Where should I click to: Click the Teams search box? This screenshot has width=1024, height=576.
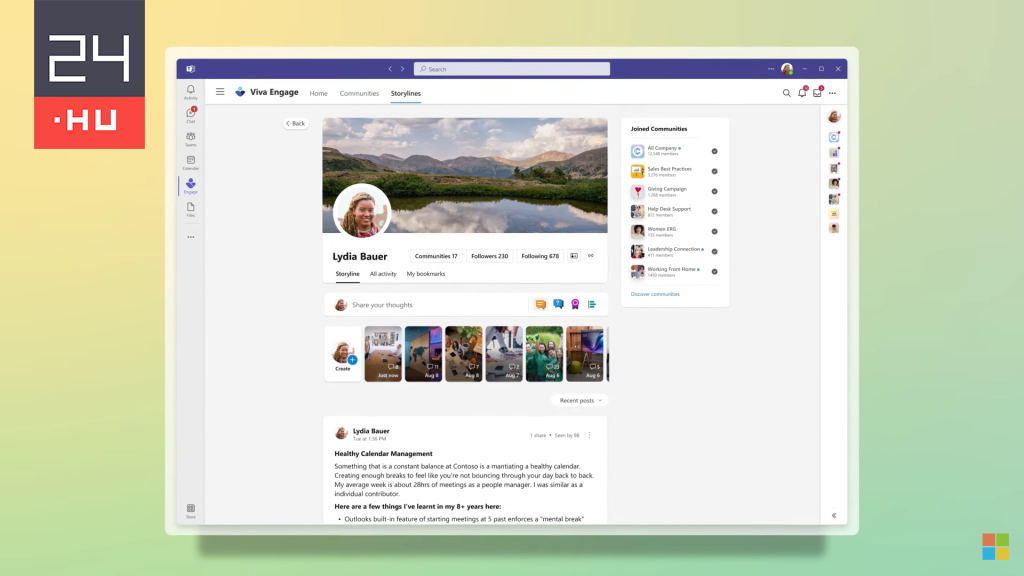(x=512, y=69)
